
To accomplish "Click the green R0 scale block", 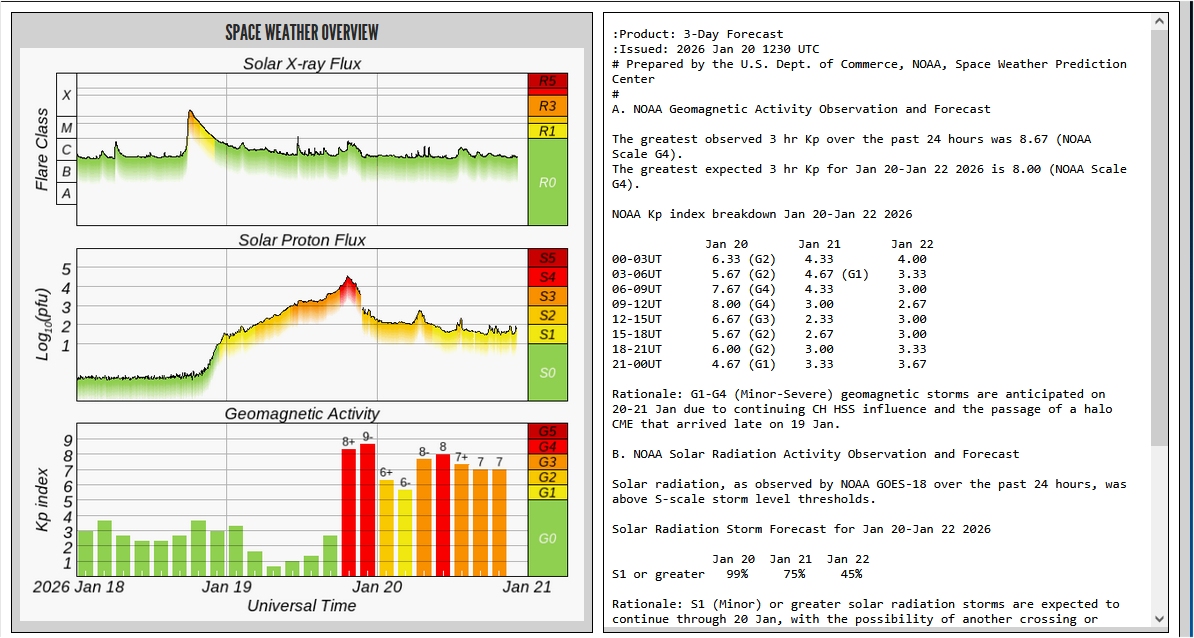I will click(x=547, y=182).
